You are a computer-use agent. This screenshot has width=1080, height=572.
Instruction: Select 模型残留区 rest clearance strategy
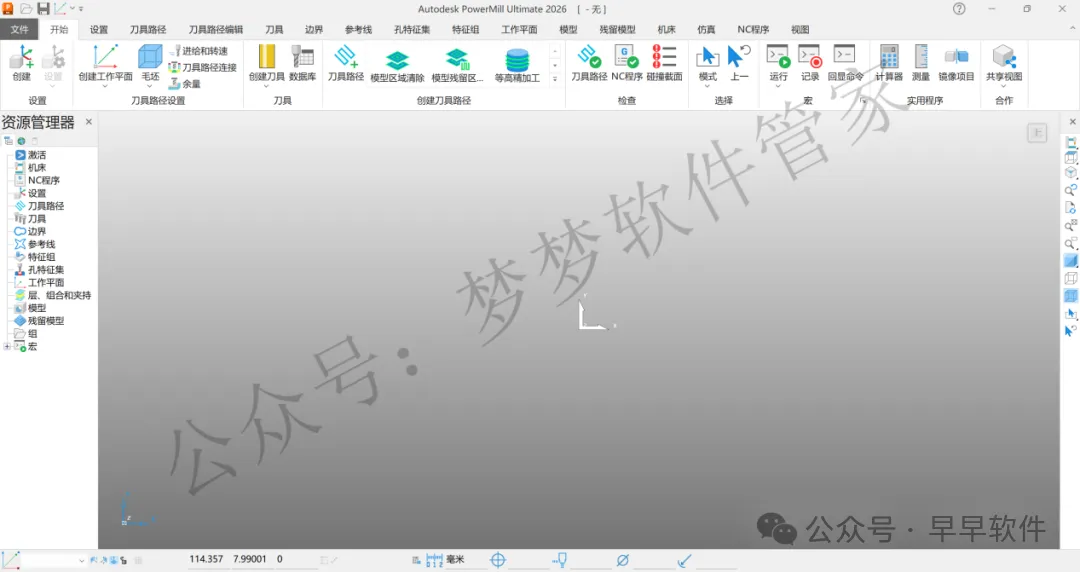pos(457,66)
